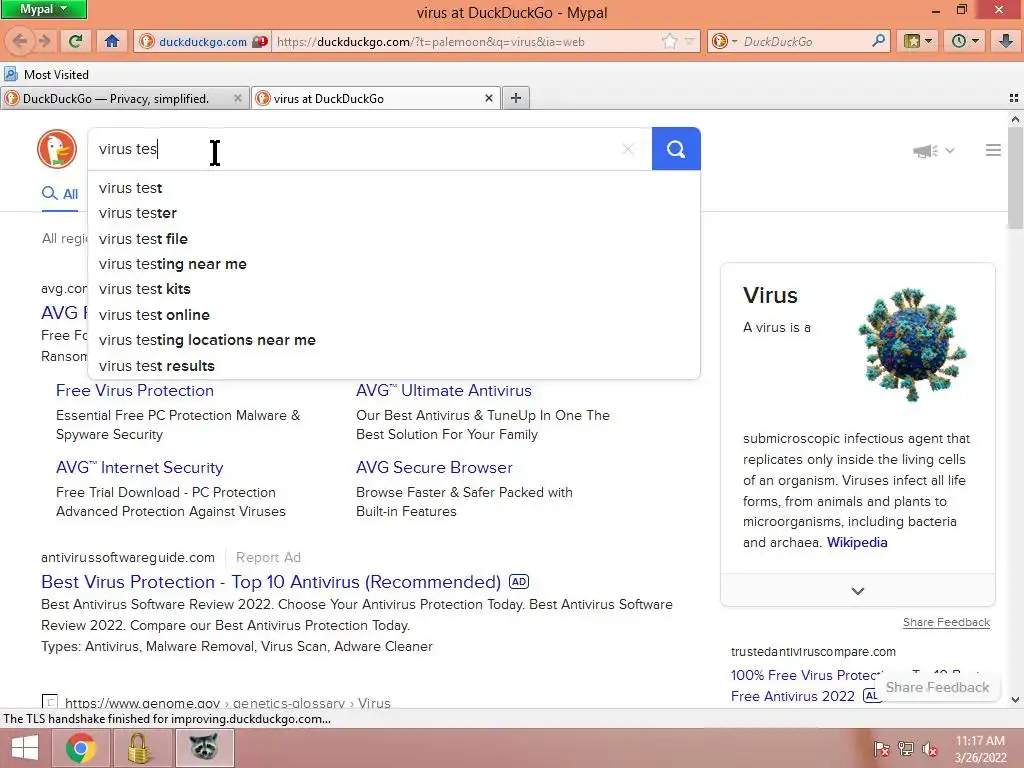1024x768 pixels.
Task: Choose suggestion 'virus test results'
Action: [x=394, y=366]
